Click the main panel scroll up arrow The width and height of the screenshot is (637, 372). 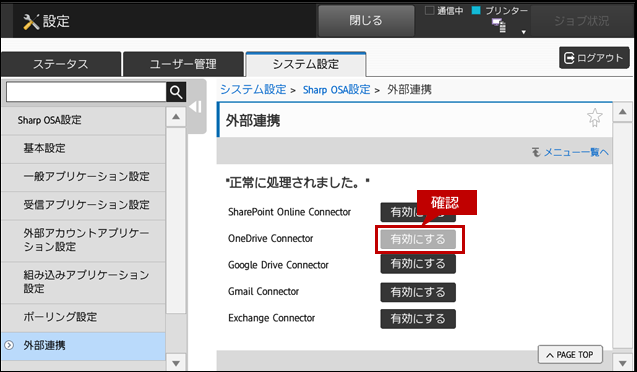(x=622, y=111)
